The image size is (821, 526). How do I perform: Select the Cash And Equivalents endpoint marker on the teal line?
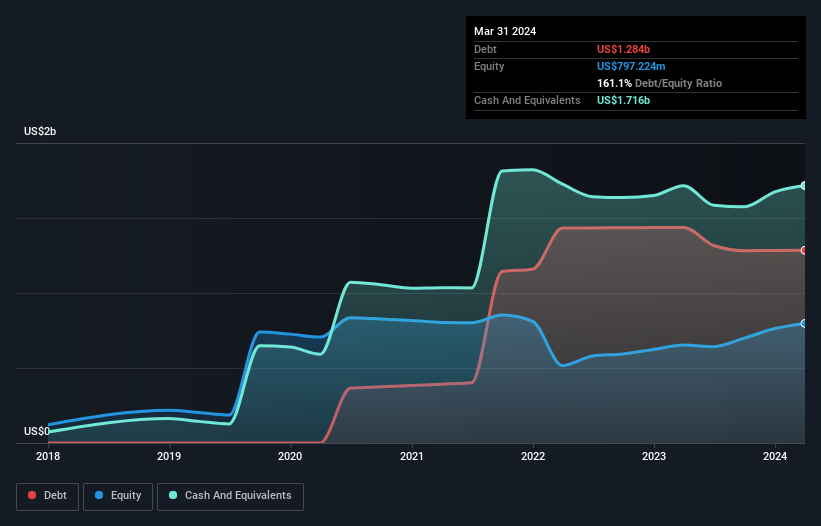coord(804,186)
